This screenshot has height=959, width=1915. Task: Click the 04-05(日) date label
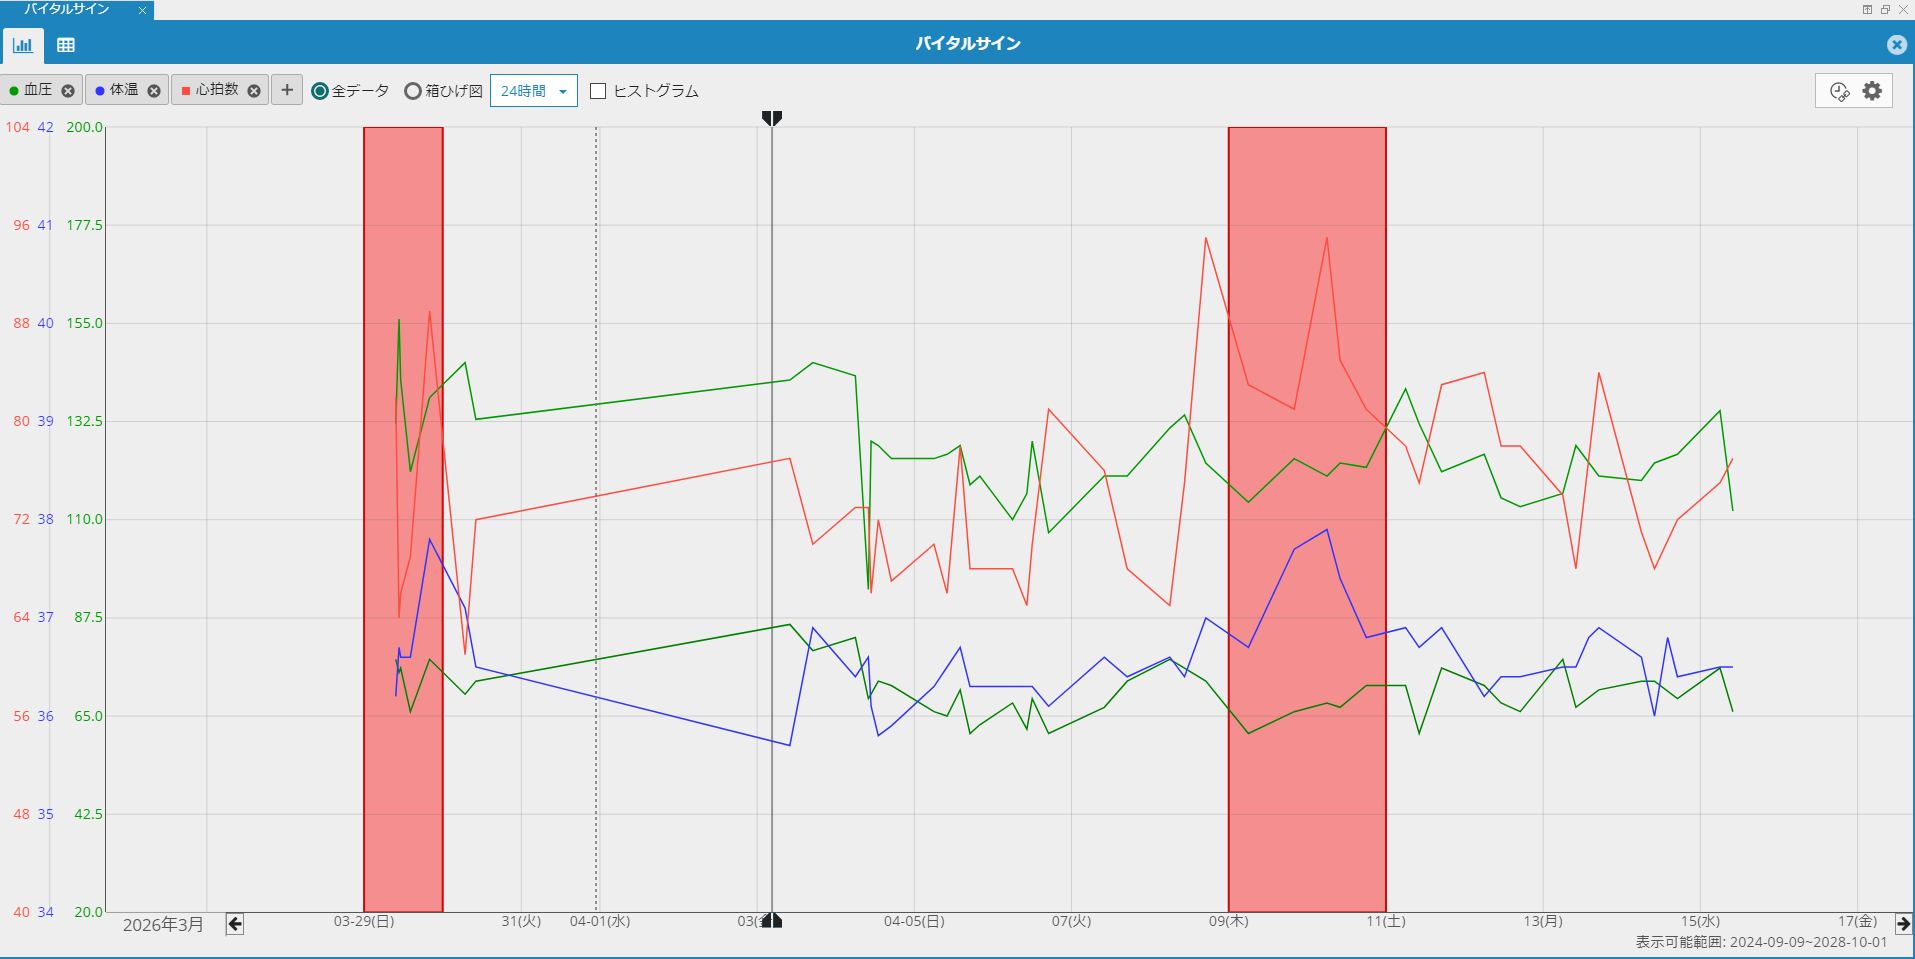click(914, 921)
